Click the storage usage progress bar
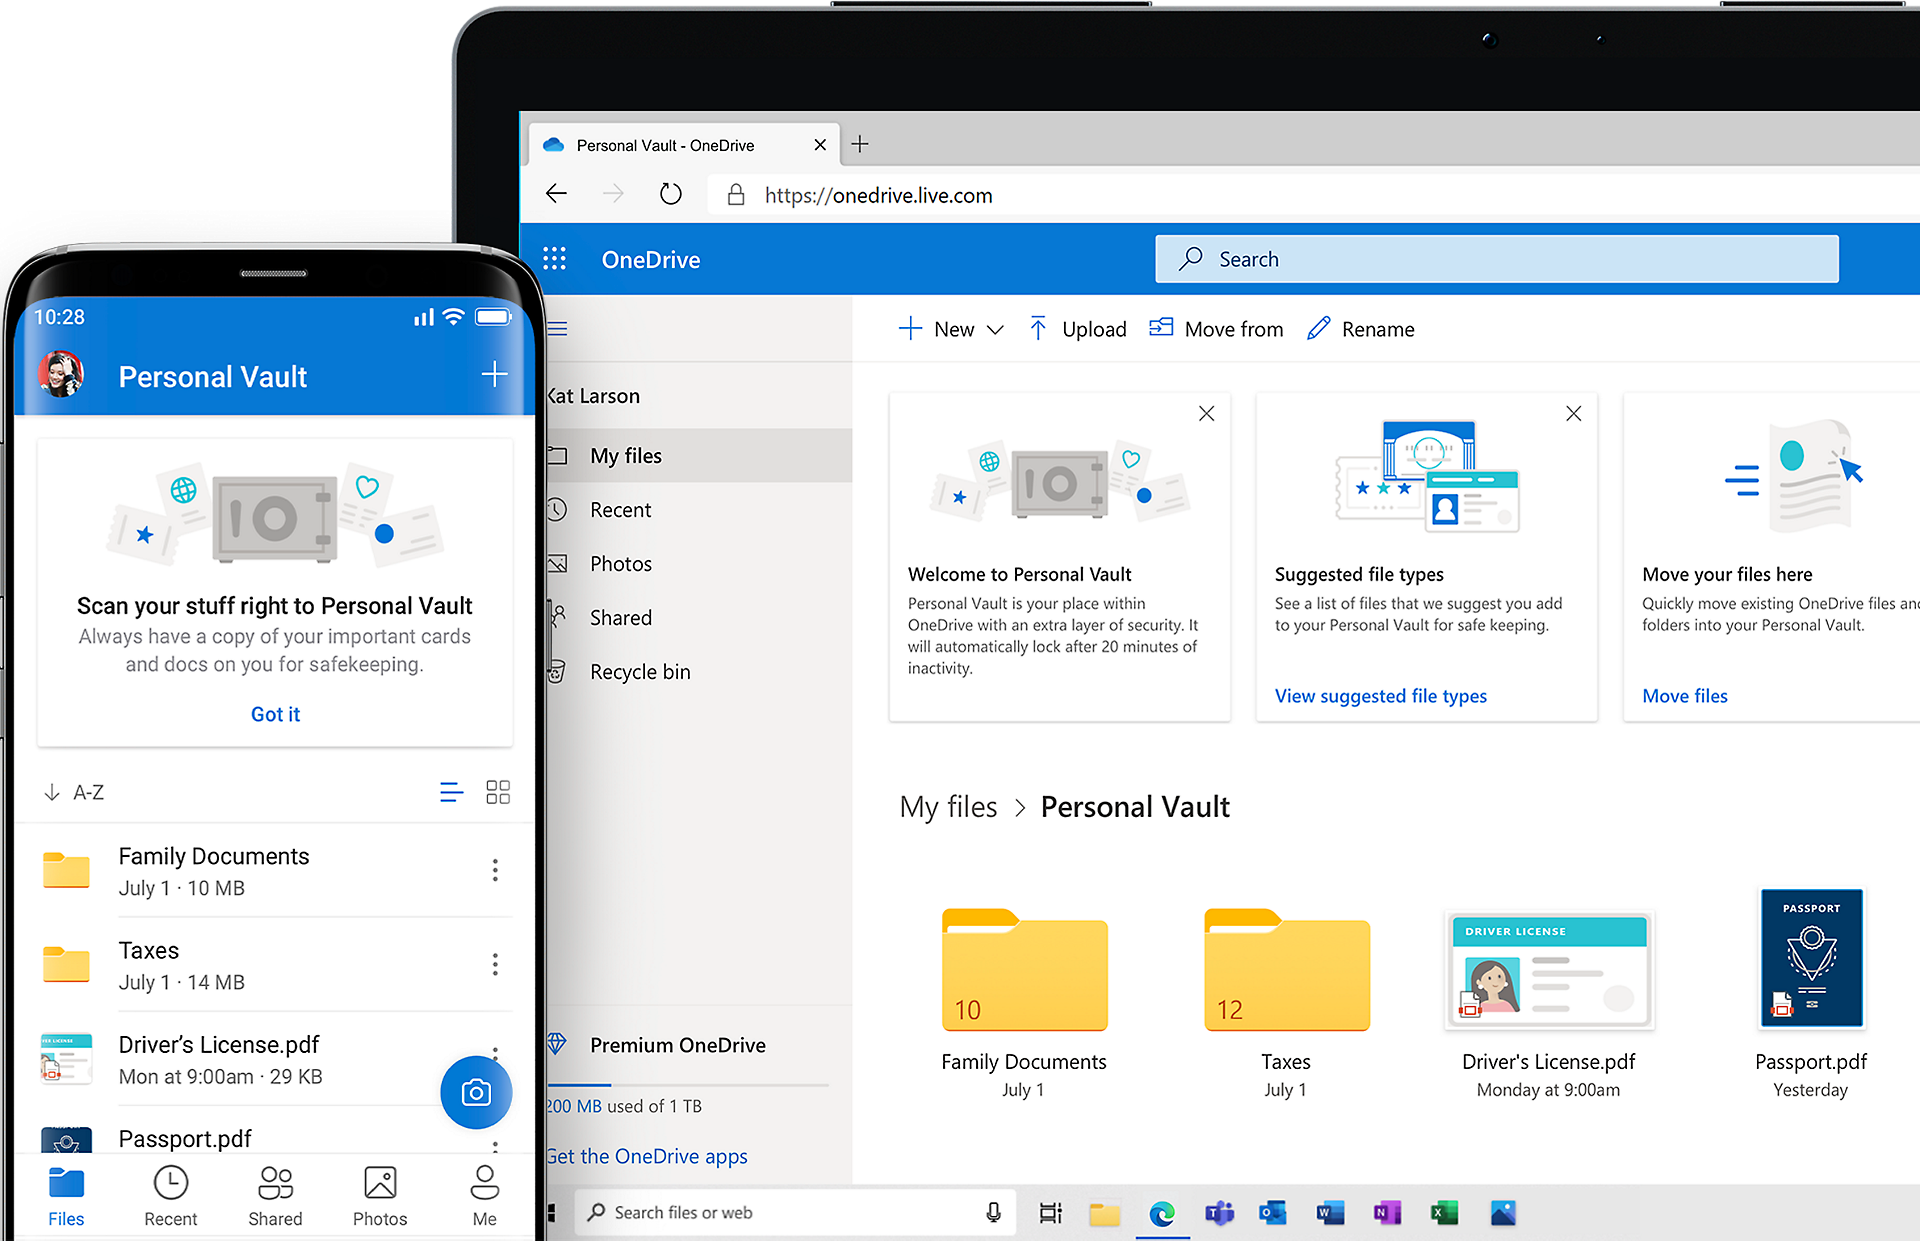 (x=688, y=1085)
